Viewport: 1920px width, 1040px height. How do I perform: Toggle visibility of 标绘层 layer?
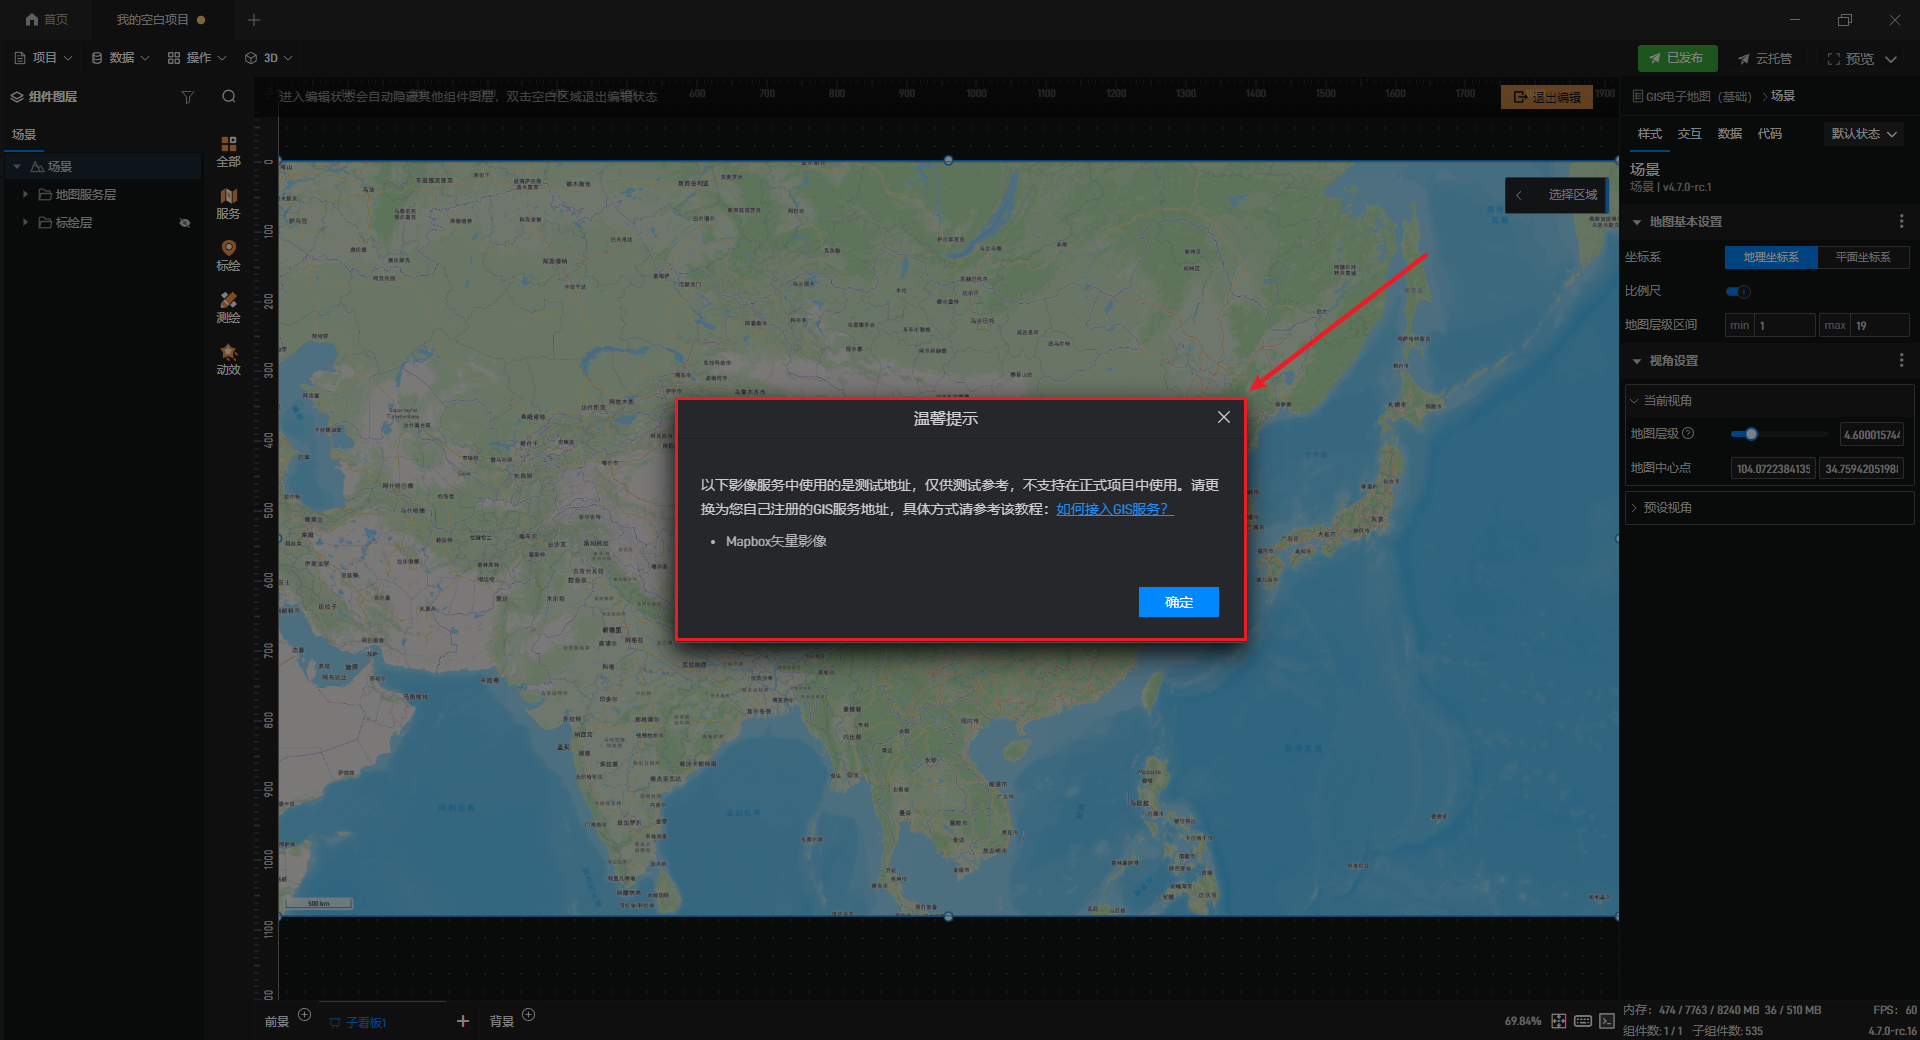point(185,223)
